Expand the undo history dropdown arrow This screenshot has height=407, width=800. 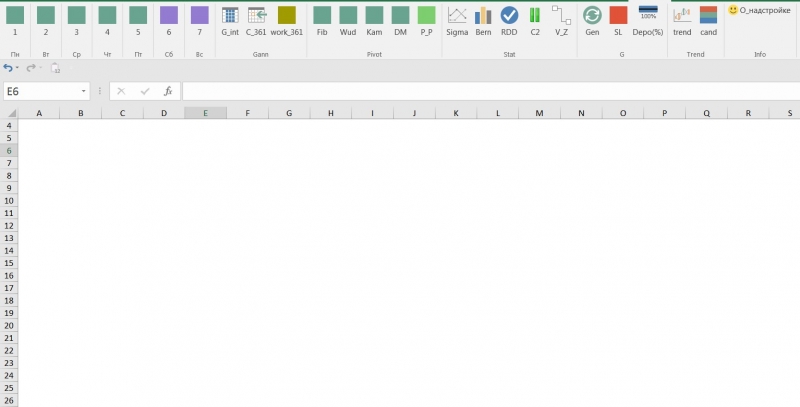coord(17,68)
